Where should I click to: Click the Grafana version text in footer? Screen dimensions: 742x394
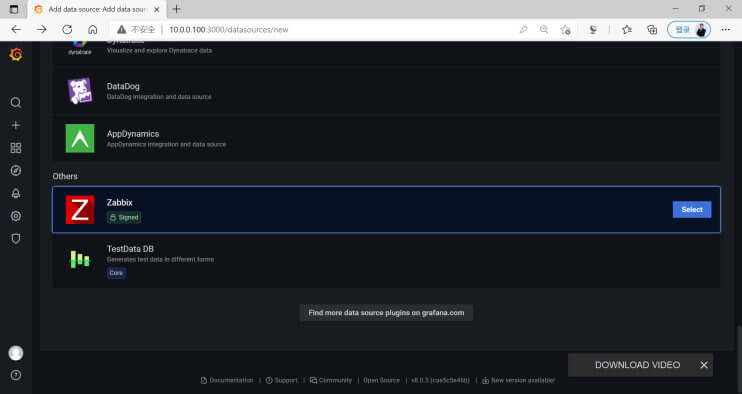coord(440,380)
